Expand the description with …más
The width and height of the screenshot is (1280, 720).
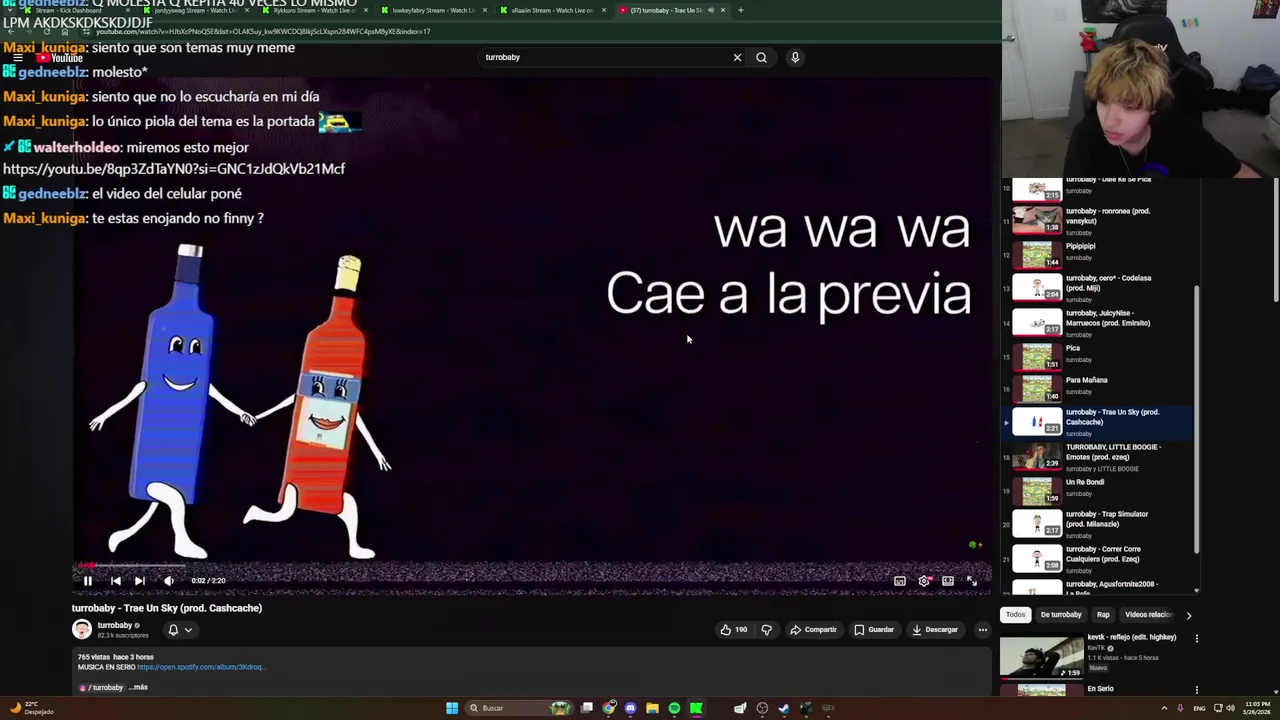coord(139,687)
